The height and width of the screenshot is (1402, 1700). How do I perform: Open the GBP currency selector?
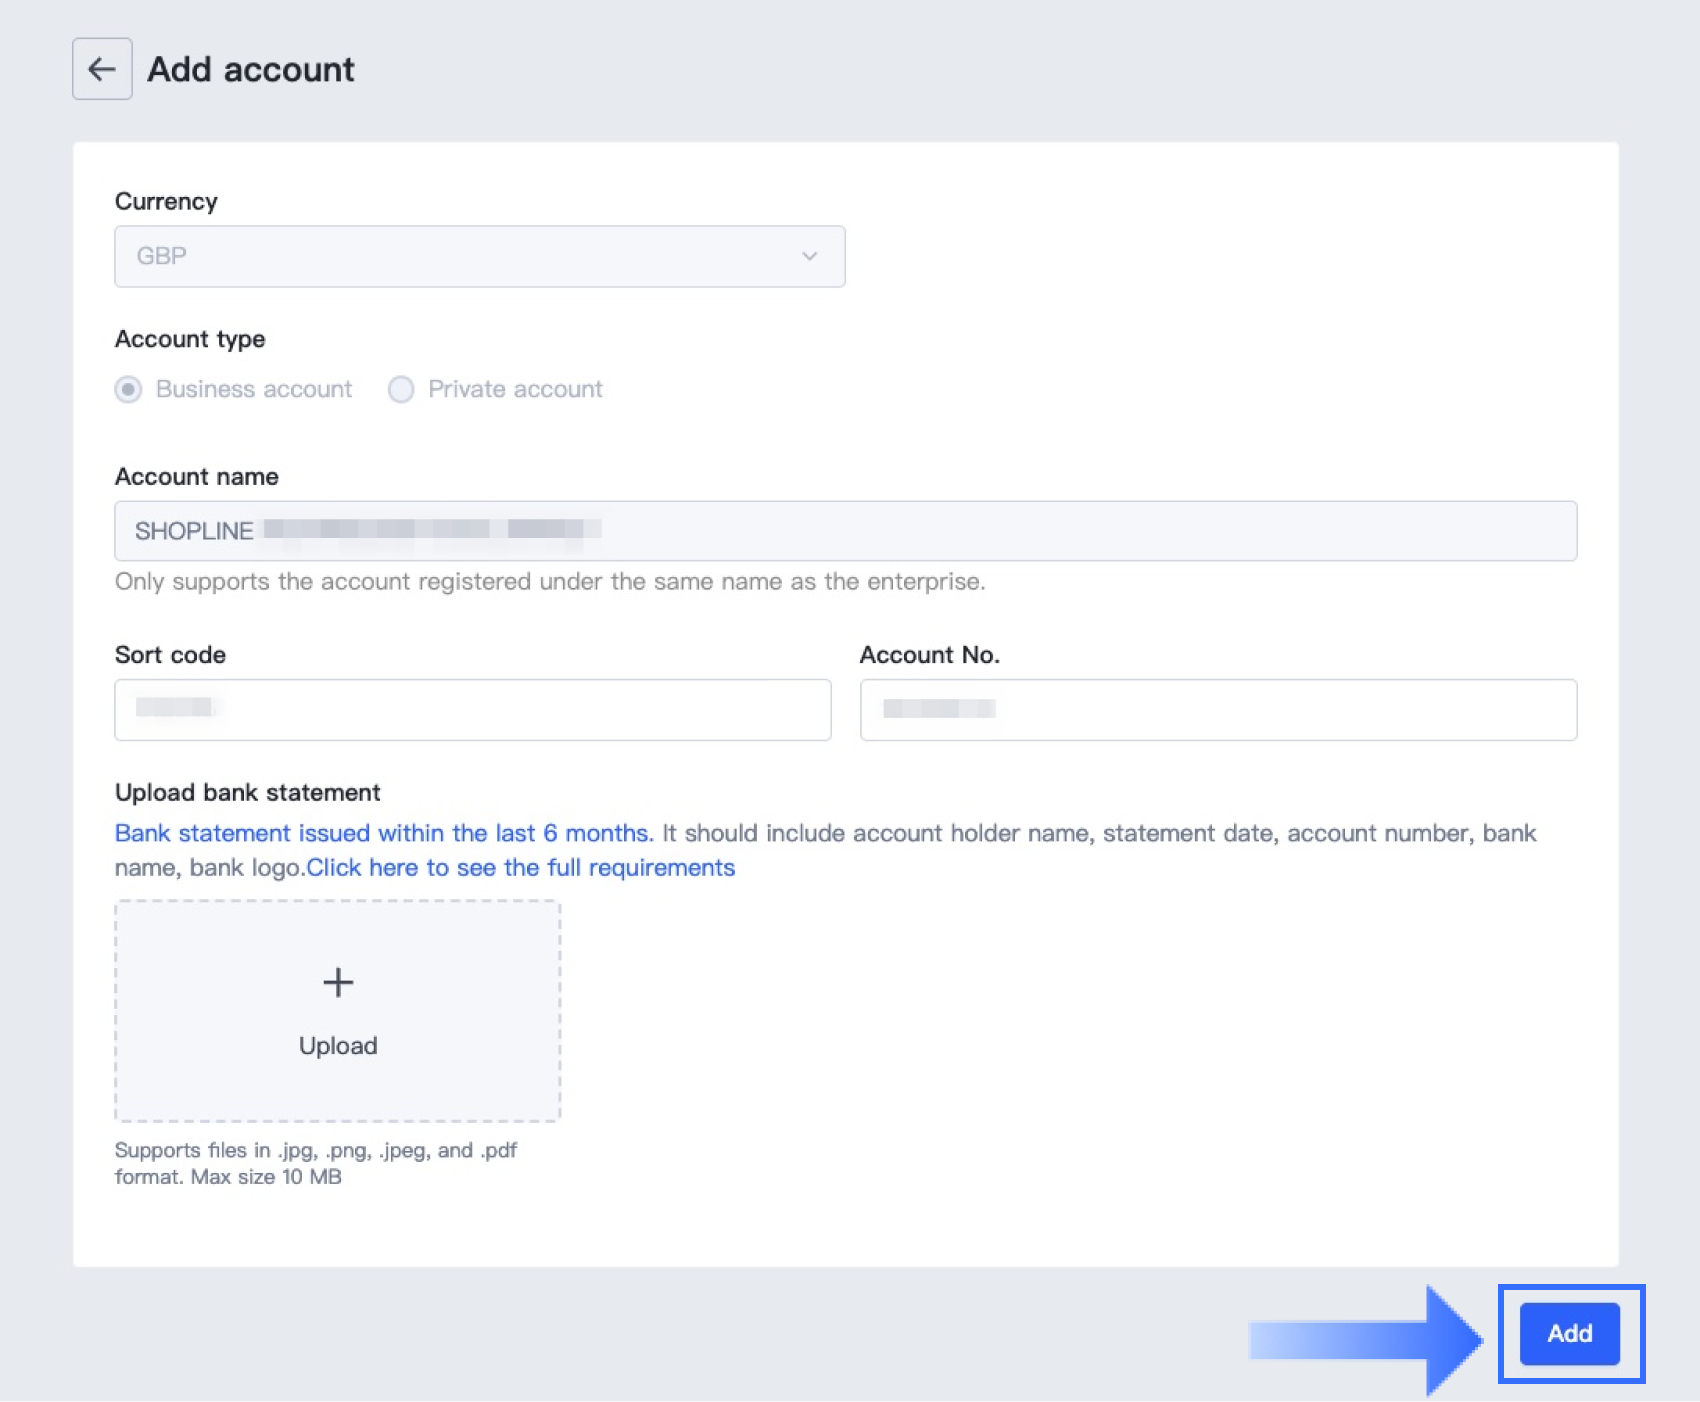(x=478, y=256)
